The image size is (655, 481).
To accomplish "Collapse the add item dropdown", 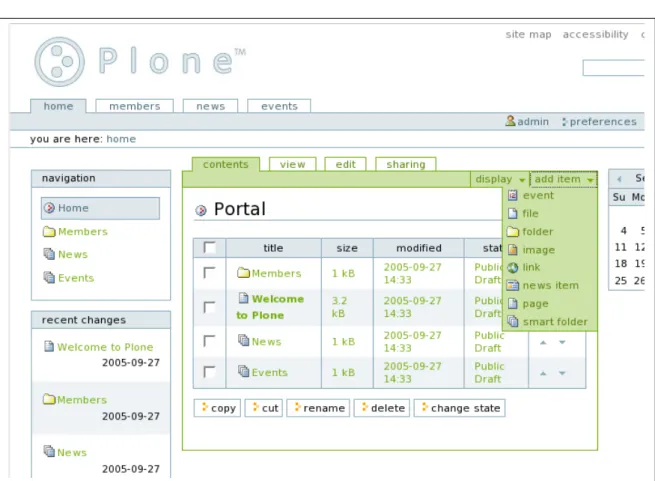I will 564,179.
